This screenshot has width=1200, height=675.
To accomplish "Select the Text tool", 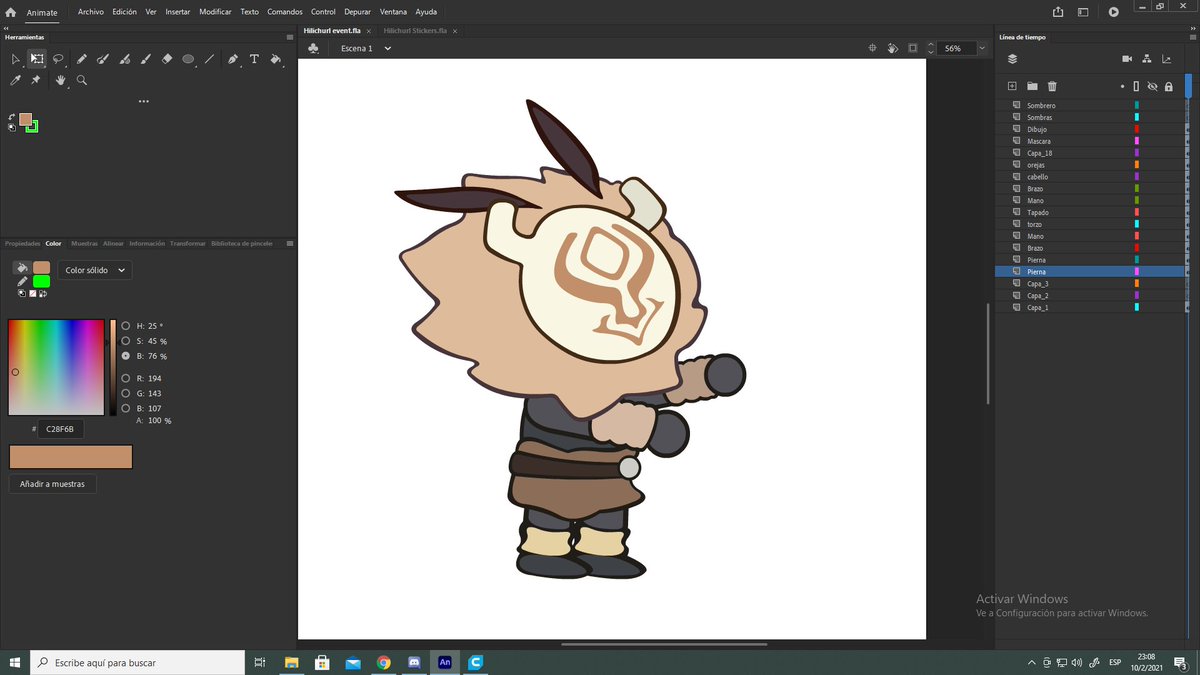I will point(254,59).
